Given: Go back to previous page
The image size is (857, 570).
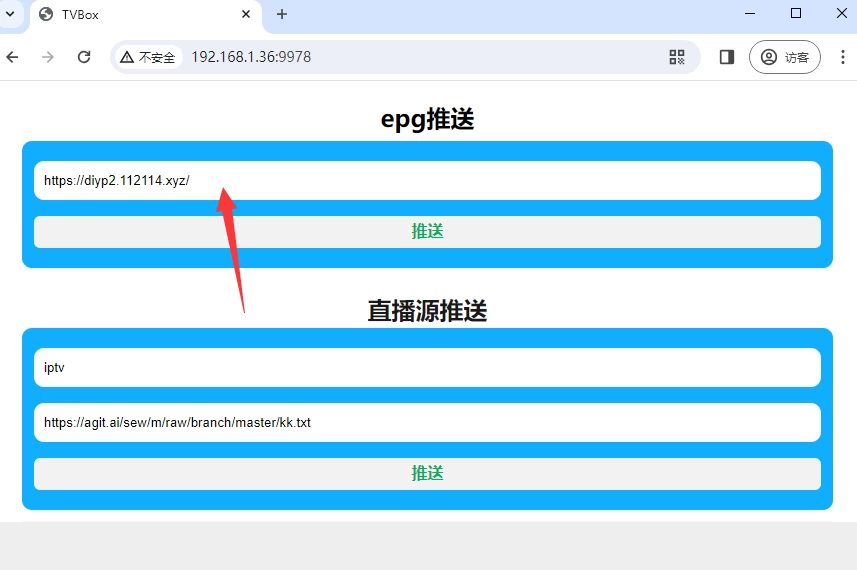Looking at the screenshot, I should 13,57.
